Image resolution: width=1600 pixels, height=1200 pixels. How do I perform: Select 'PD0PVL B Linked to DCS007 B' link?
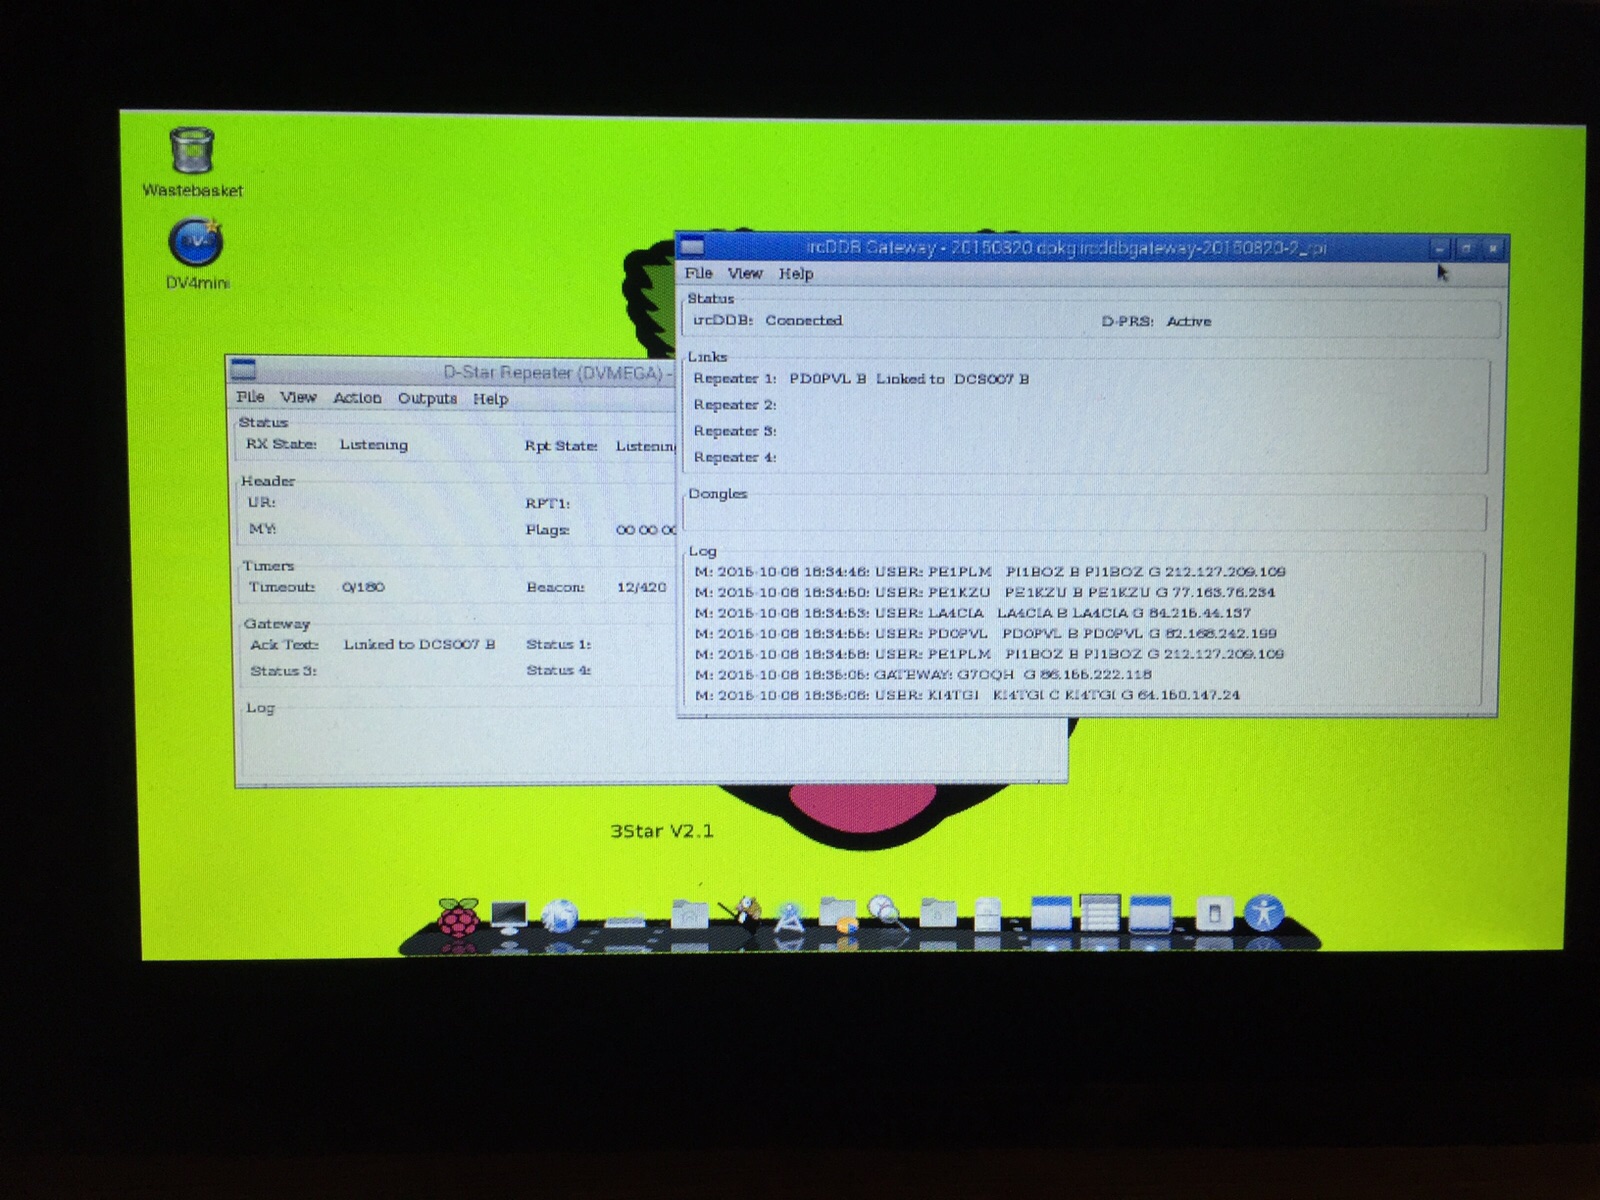tap(909, 379)
